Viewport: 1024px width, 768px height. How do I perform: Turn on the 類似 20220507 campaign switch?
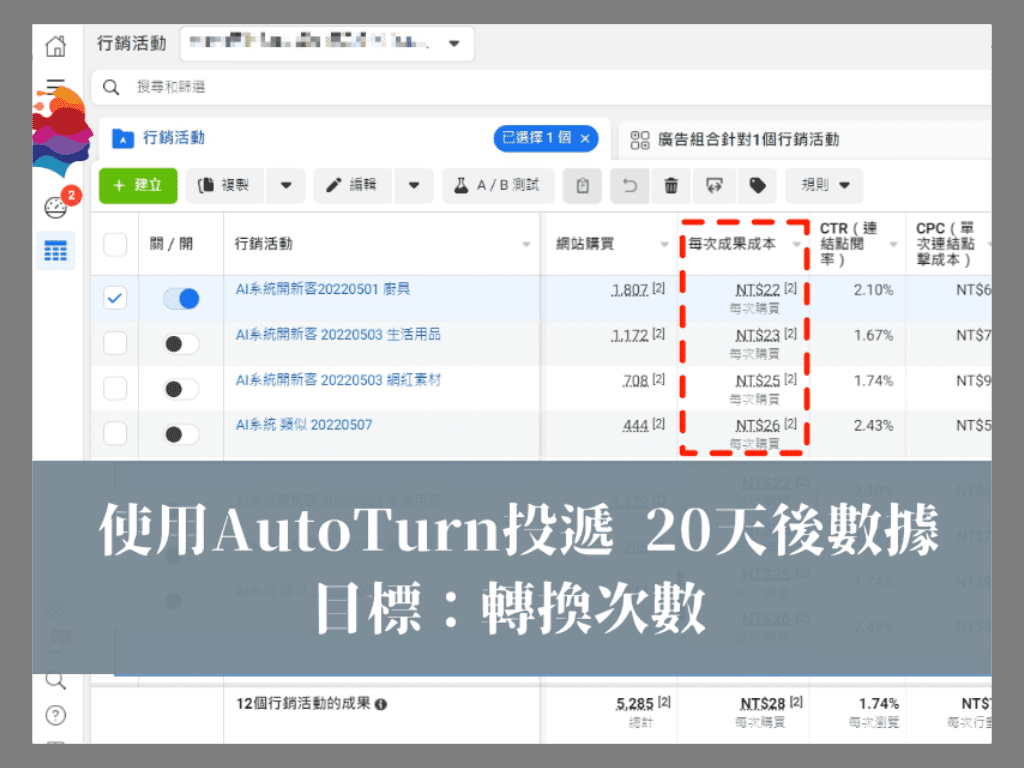[181, 434]
